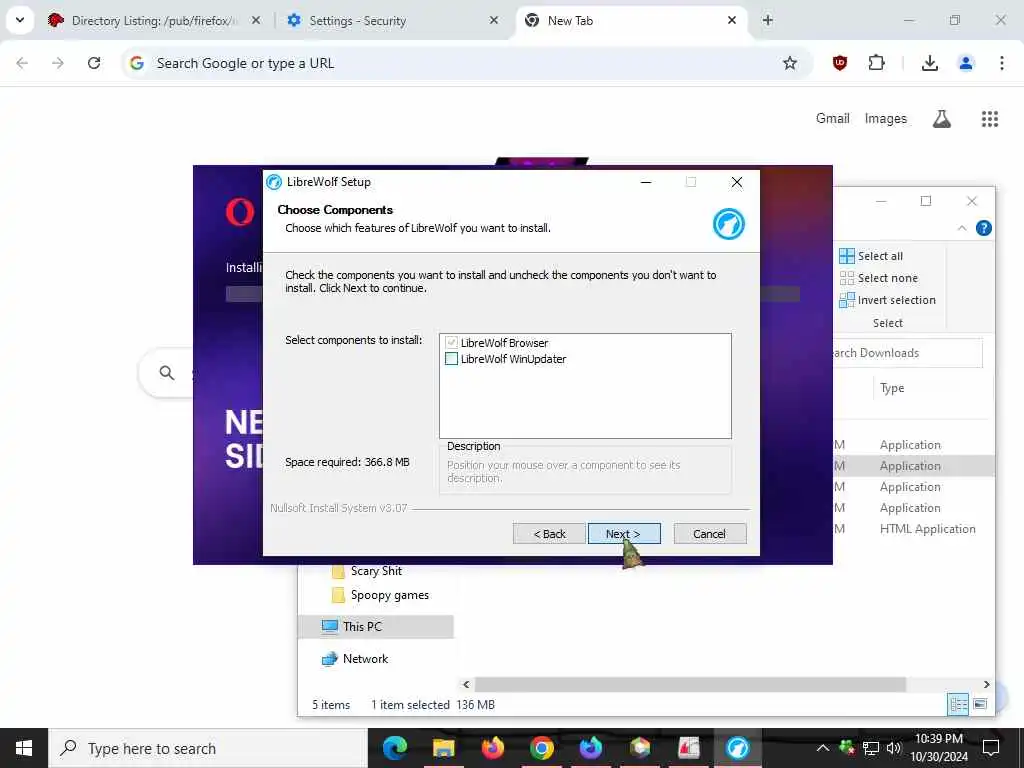Cancel the LibreWolf installation

pos(709,534)
